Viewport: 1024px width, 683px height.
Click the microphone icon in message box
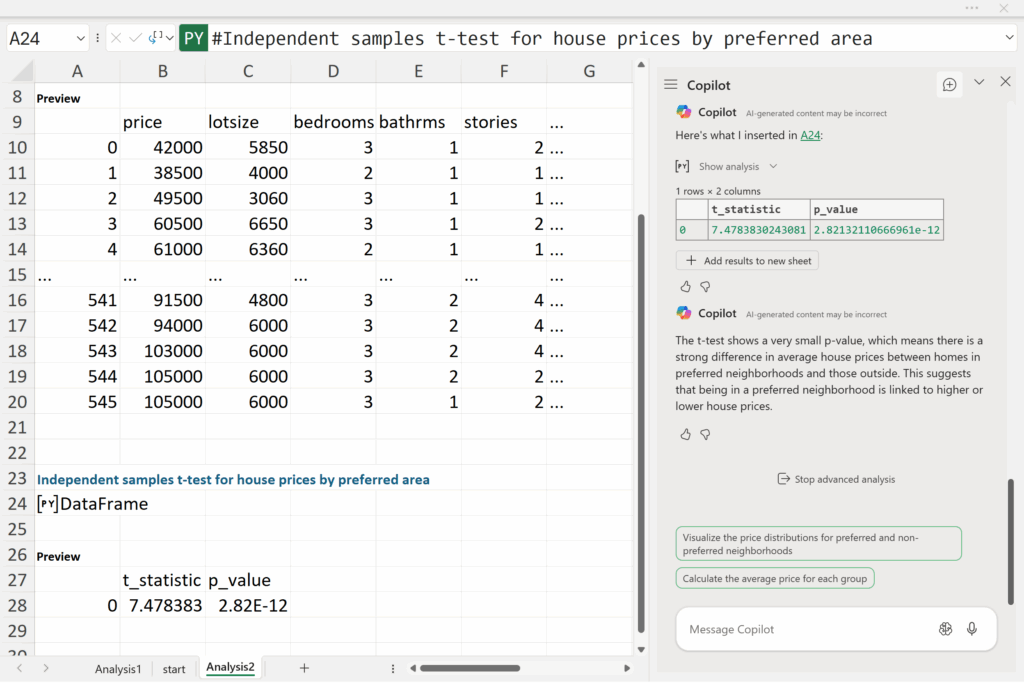972,629
